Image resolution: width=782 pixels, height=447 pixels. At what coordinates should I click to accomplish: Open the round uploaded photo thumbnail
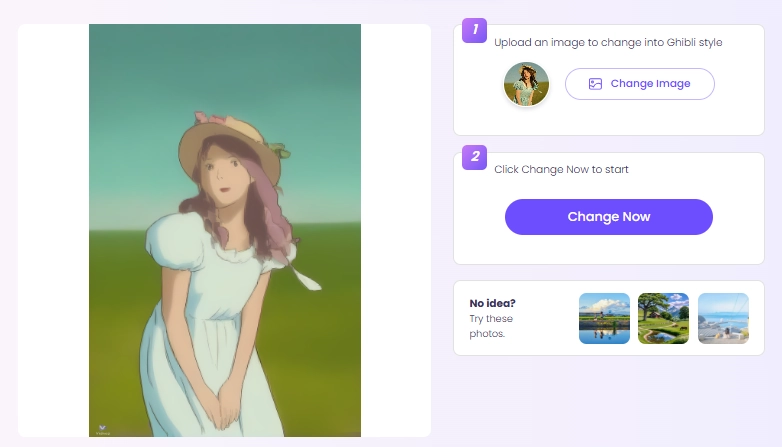click(x=526, y=84)
